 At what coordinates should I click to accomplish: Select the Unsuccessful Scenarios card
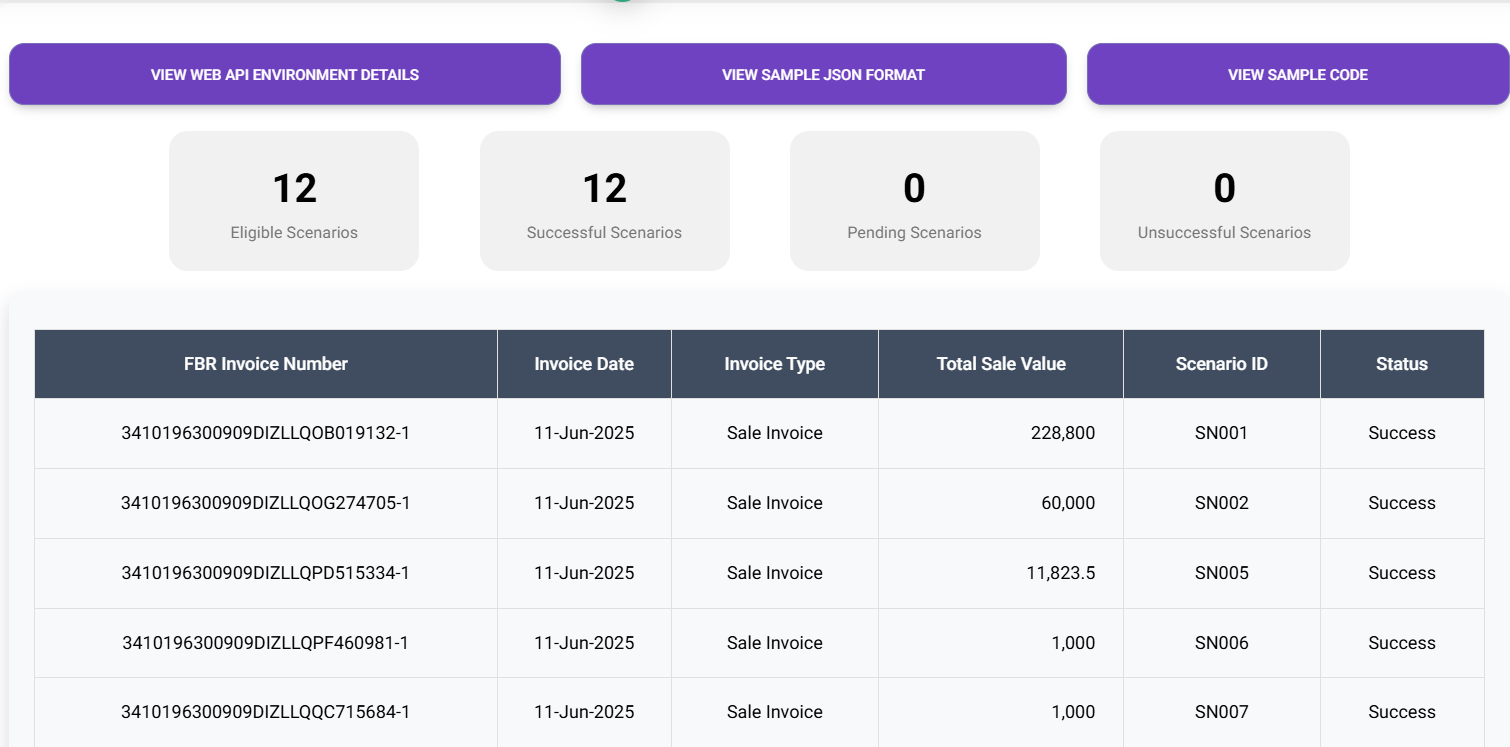pos(1224,201)
